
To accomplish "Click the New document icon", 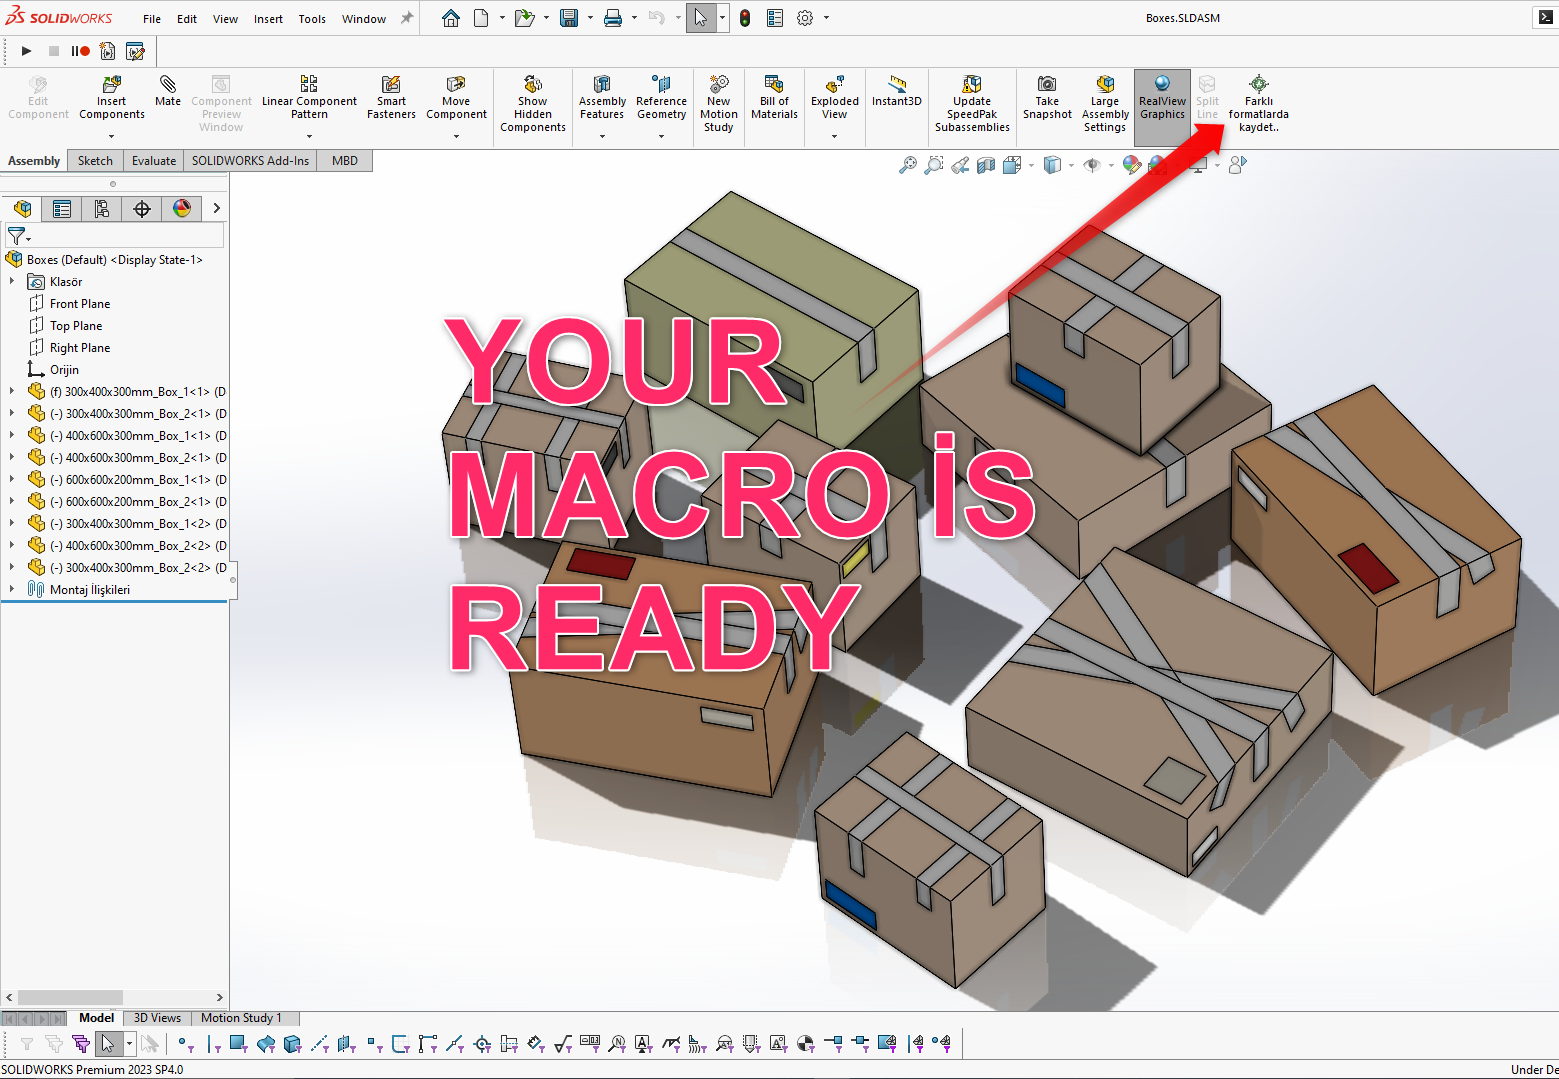I will click(481, 18).
